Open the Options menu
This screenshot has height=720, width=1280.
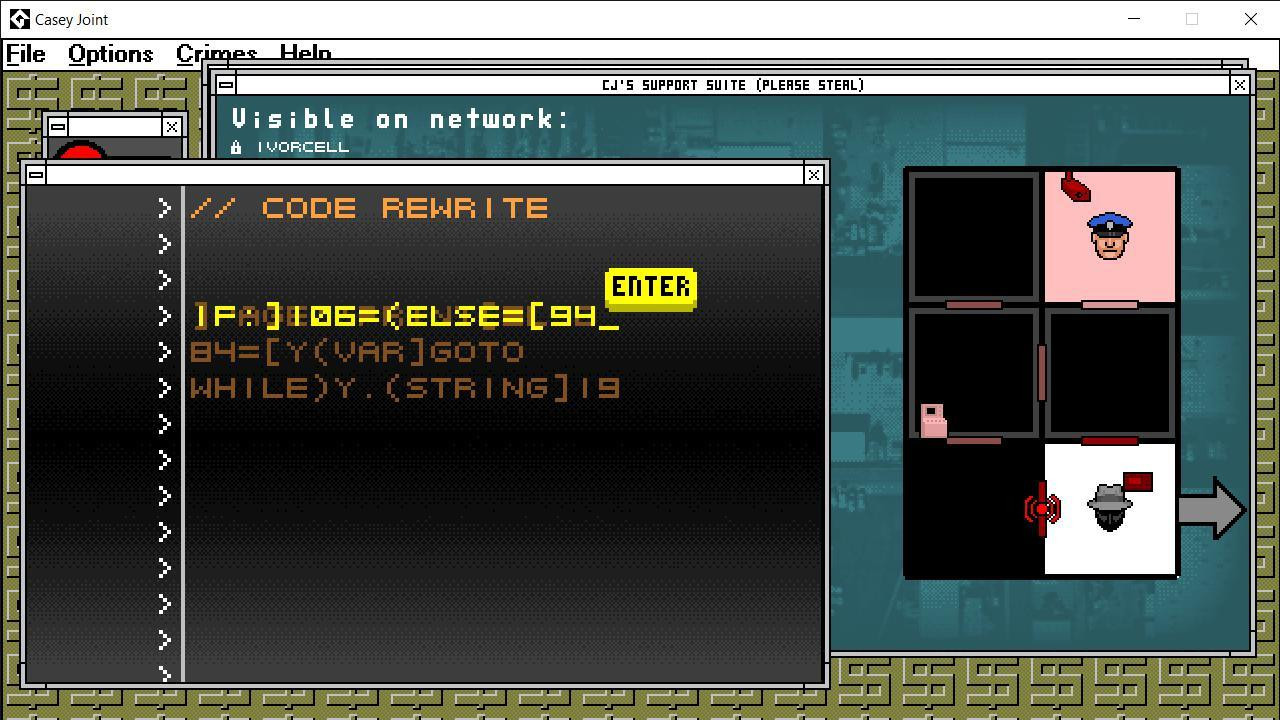110,54
